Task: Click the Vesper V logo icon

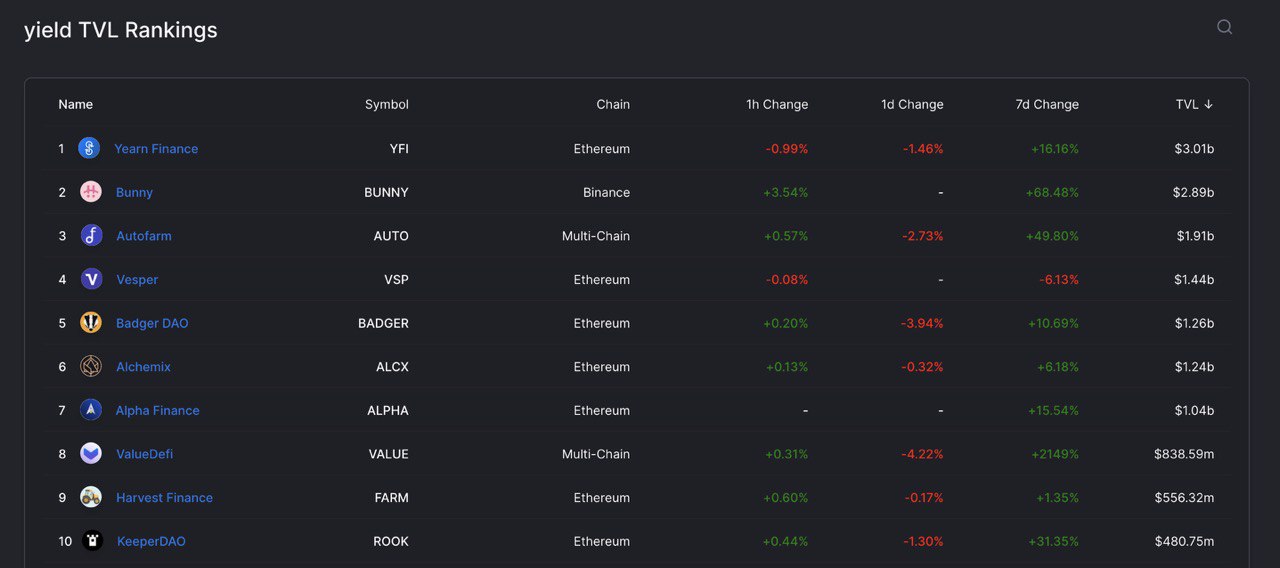Action: pos(91,279)
